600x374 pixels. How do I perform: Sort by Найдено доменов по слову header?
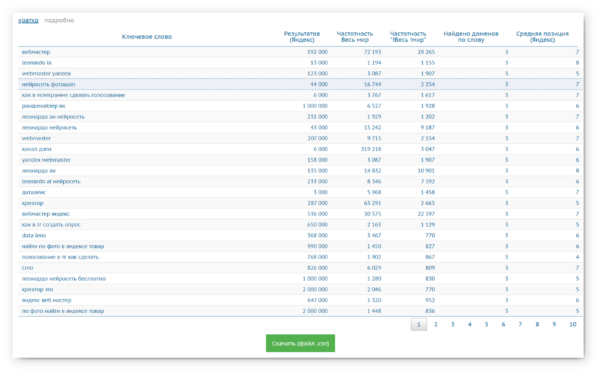click(471, 37)
